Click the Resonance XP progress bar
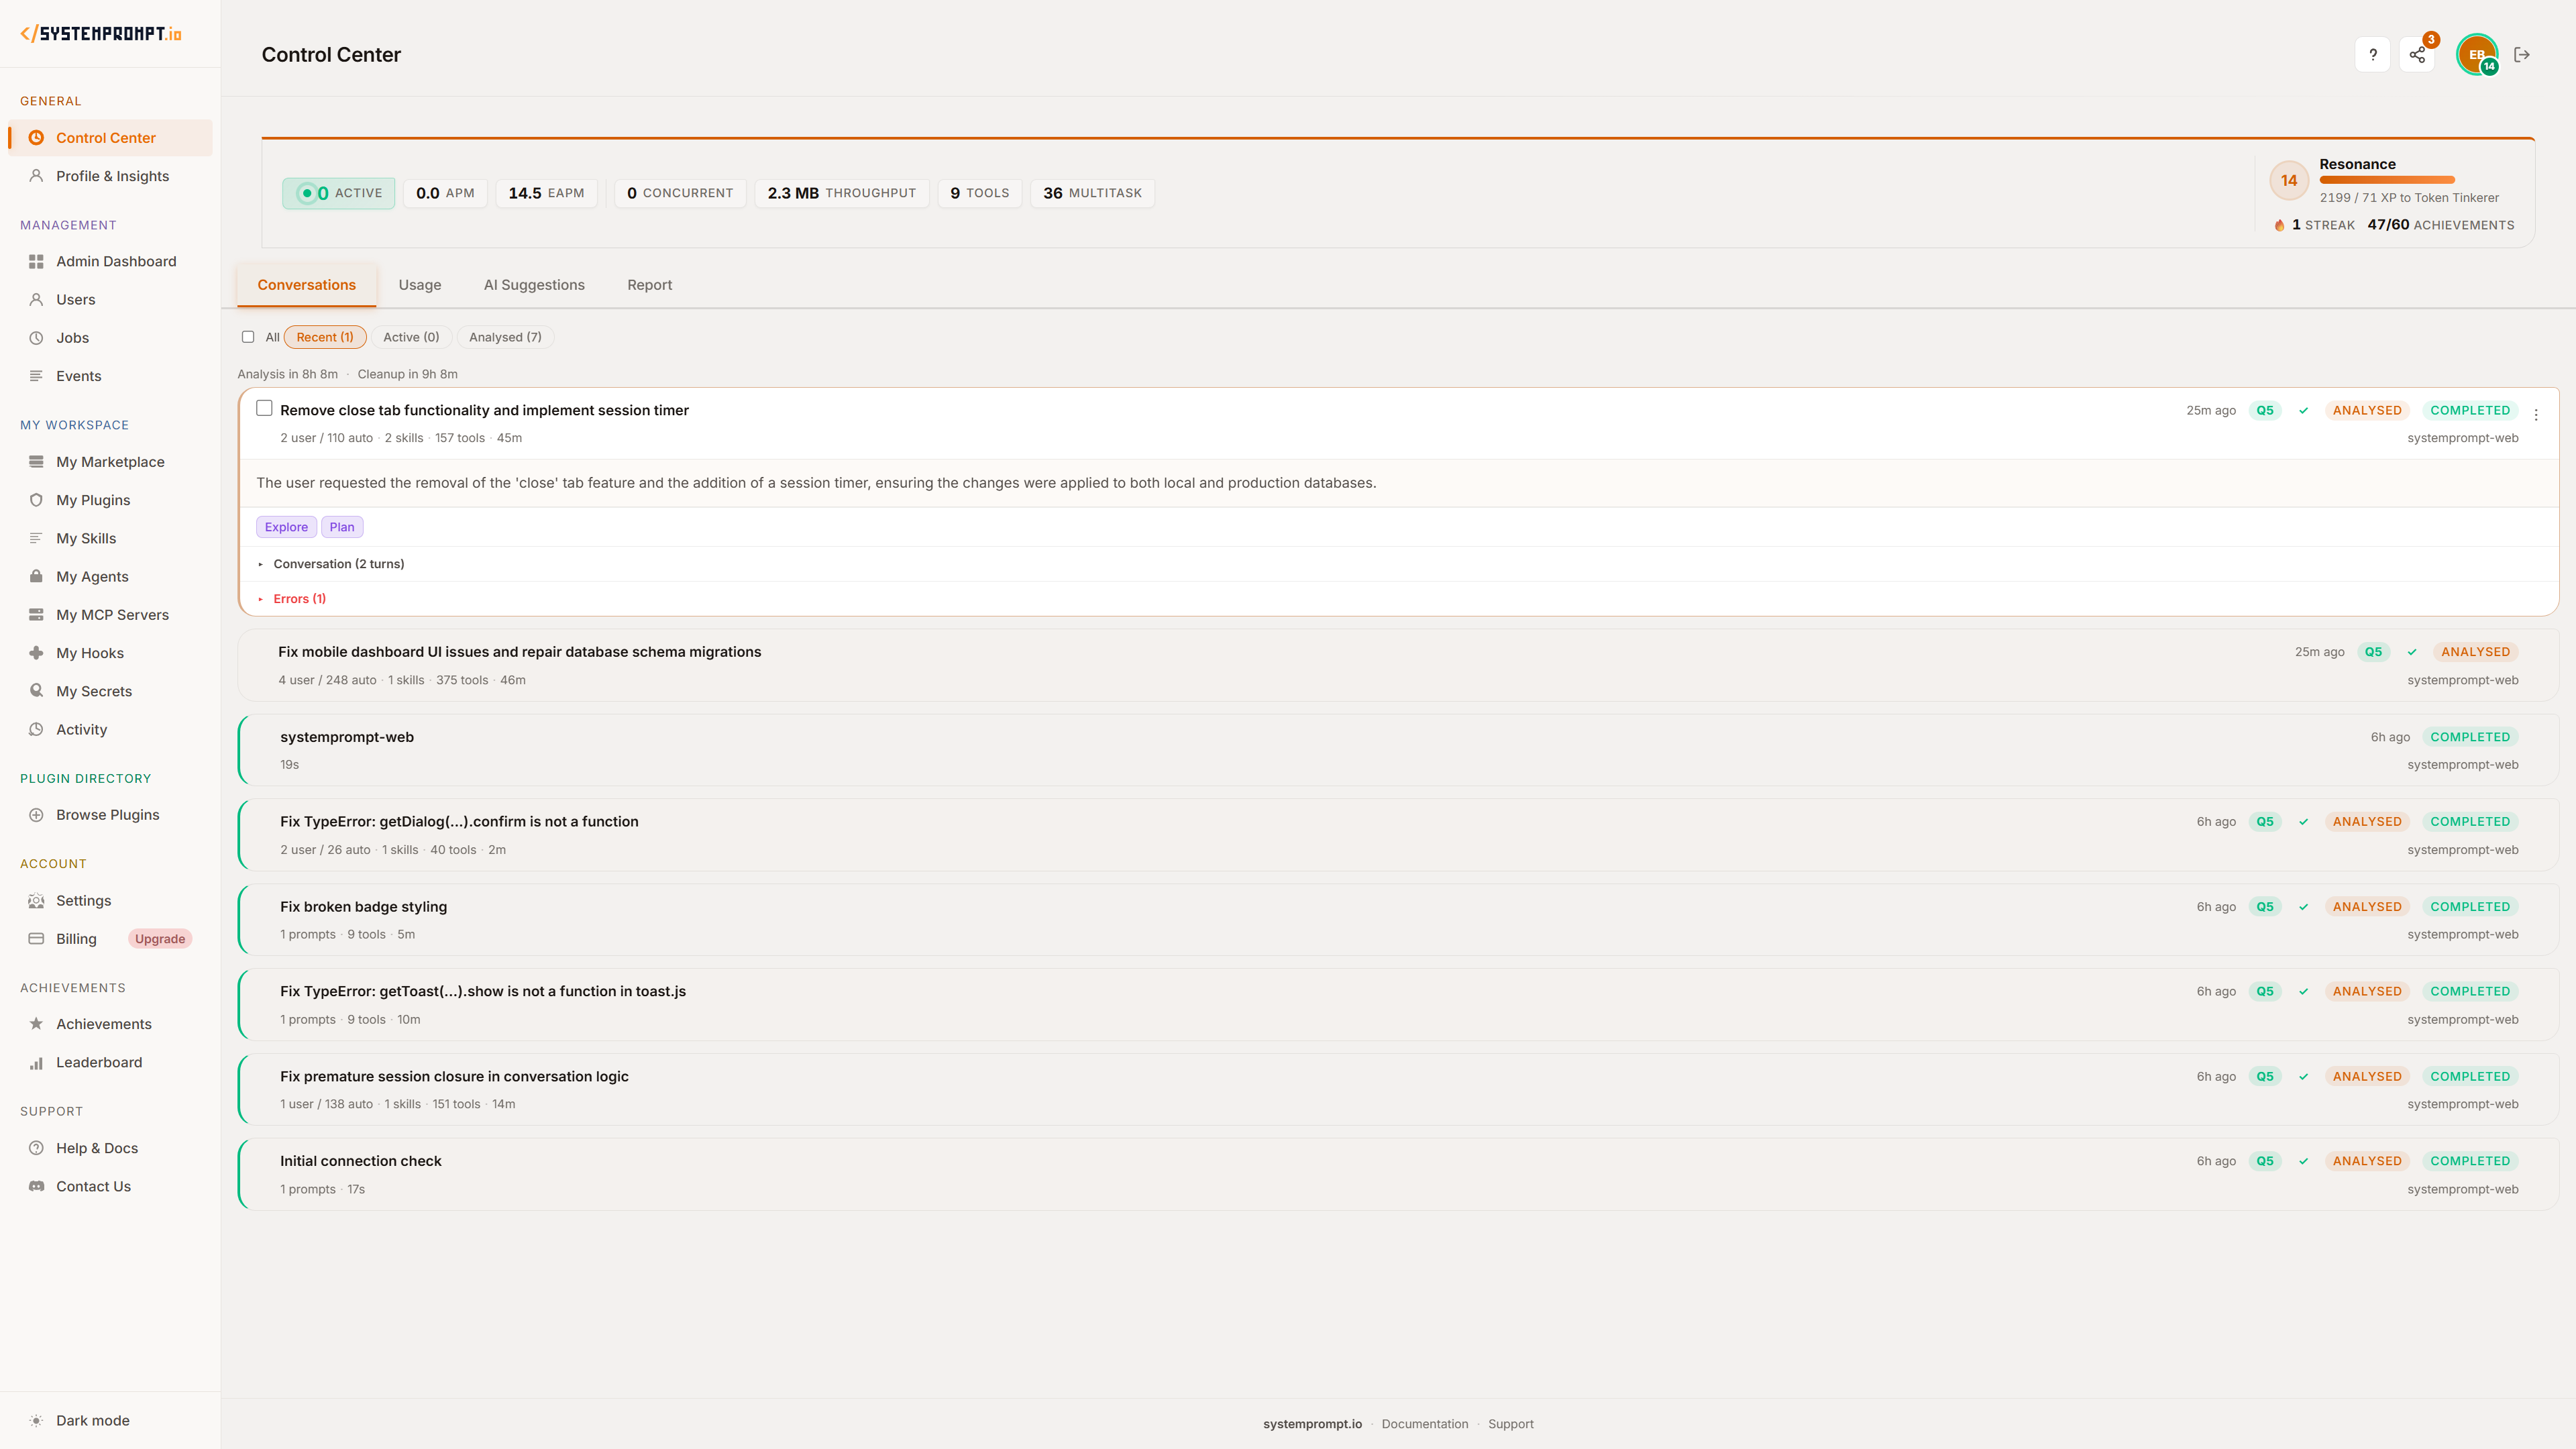The width and height of the screenshot is (2576, 1449). click(x=2386, y=180)
